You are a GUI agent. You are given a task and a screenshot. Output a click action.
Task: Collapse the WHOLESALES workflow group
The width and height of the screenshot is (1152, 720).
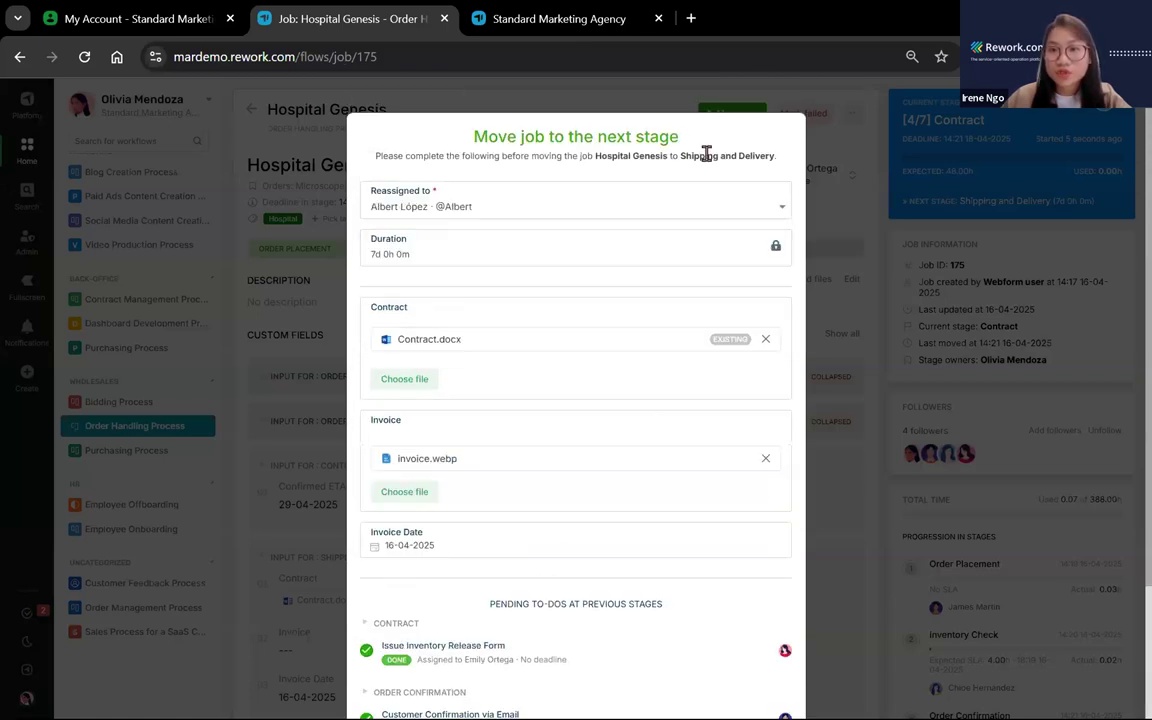point(212,381)
